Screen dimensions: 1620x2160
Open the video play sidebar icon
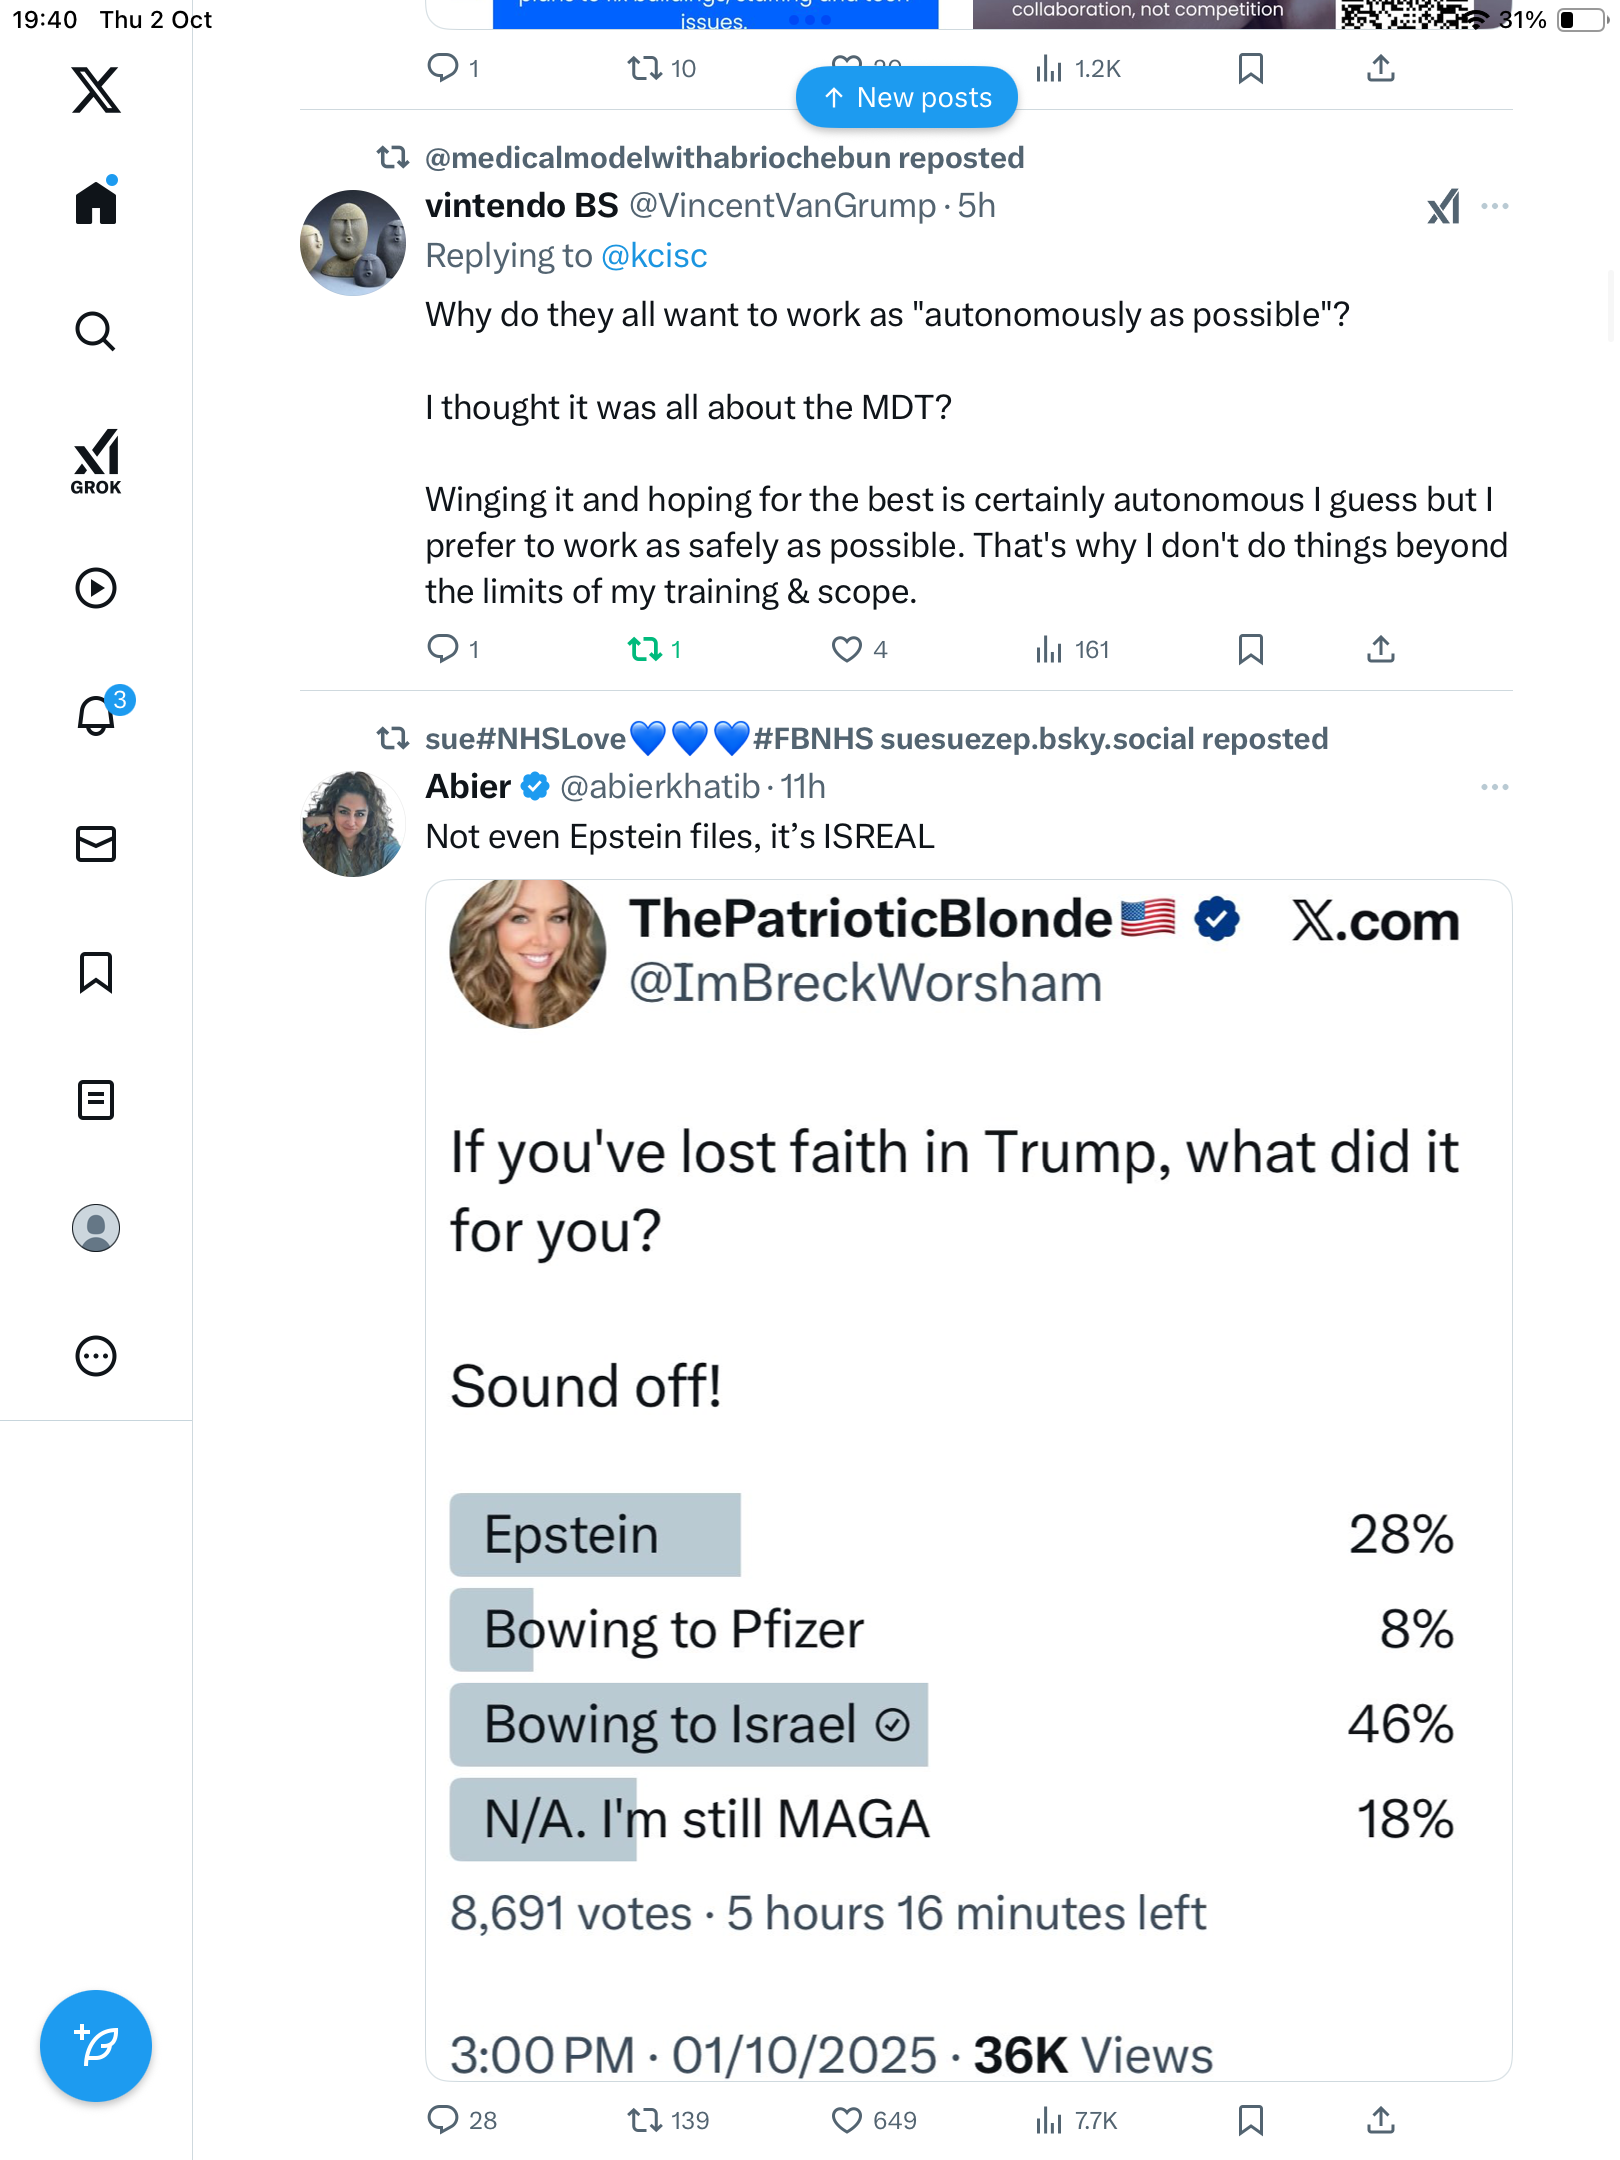pos(96,588)
